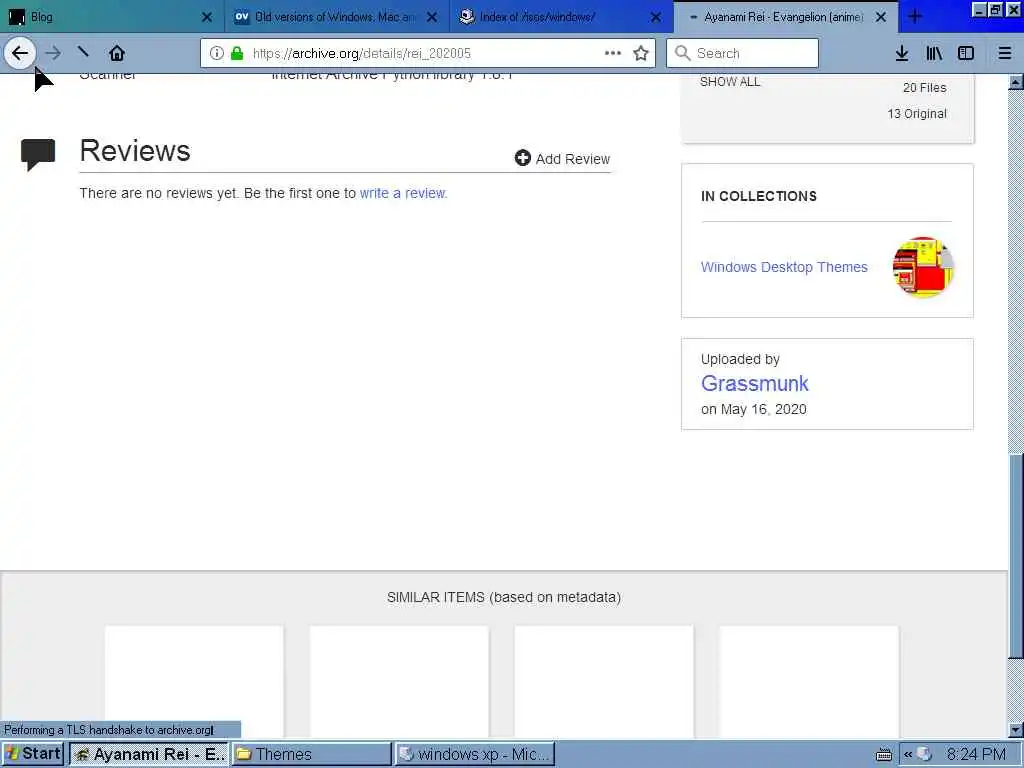Viewport: 1024px width, 768px height.
Task: Click the fourth similar item card
Action: pyautogui.click(x=809, y=682)
